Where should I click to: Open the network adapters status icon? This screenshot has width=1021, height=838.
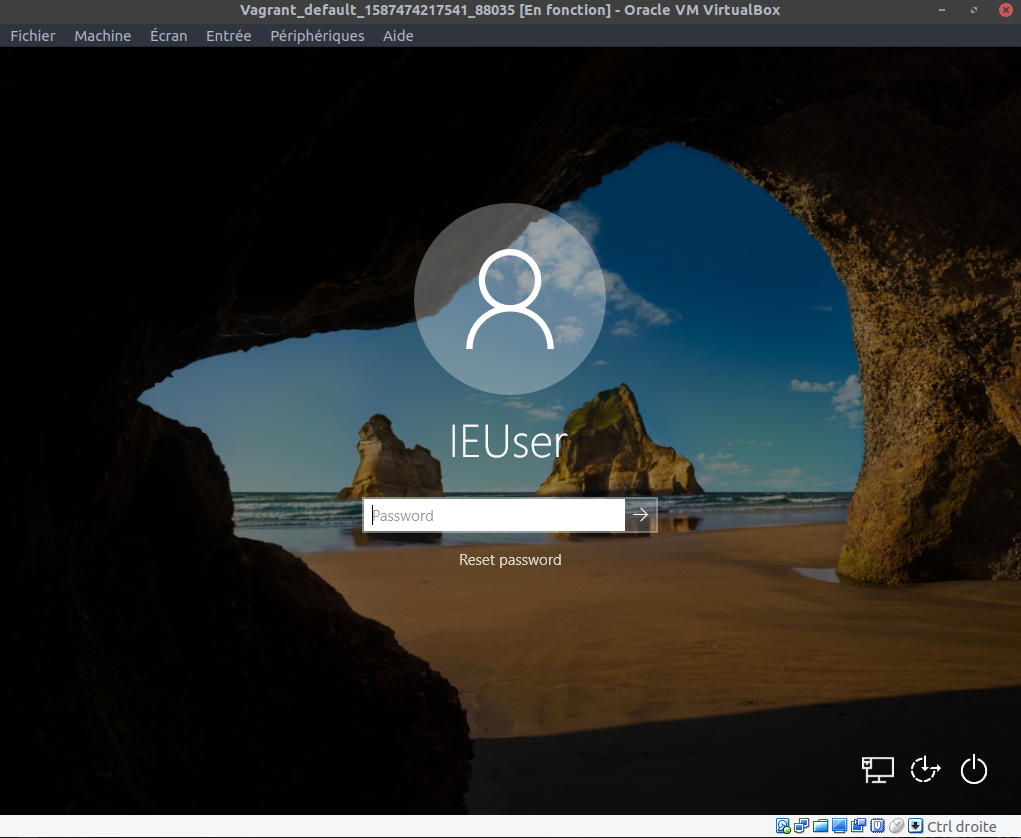802,826
